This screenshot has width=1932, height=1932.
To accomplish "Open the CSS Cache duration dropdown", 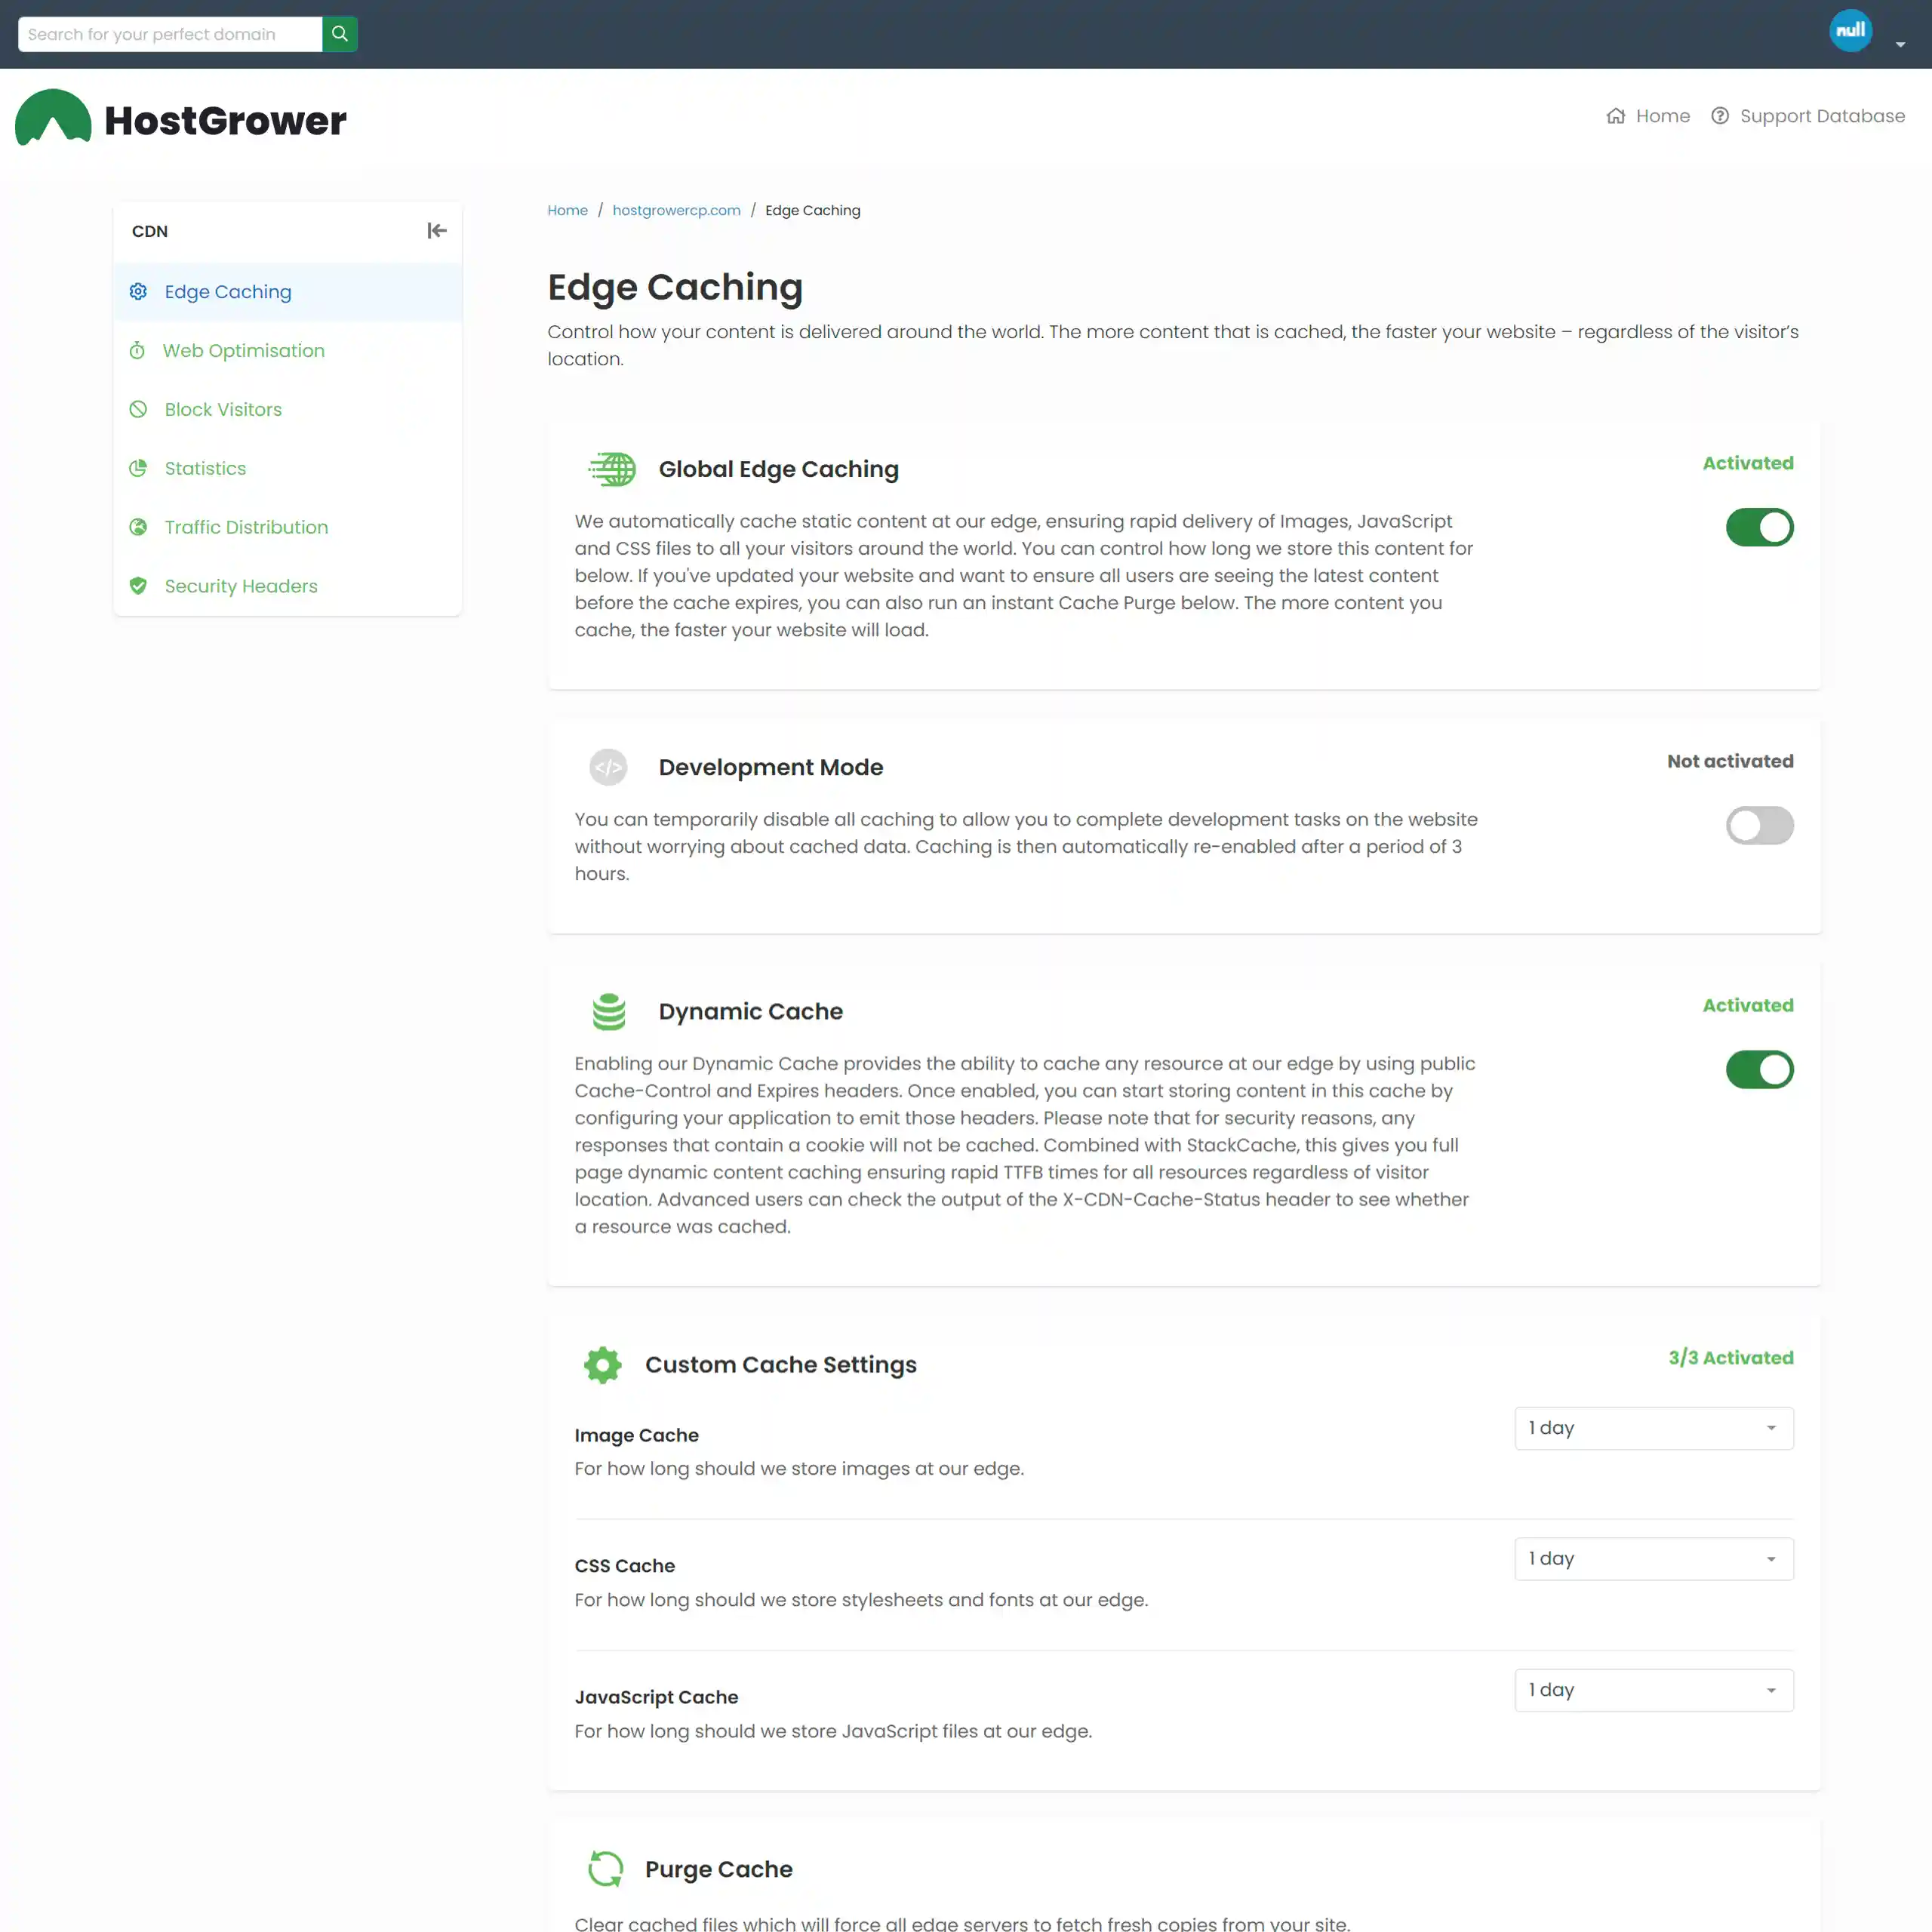I will [x=1654, y=1559].
